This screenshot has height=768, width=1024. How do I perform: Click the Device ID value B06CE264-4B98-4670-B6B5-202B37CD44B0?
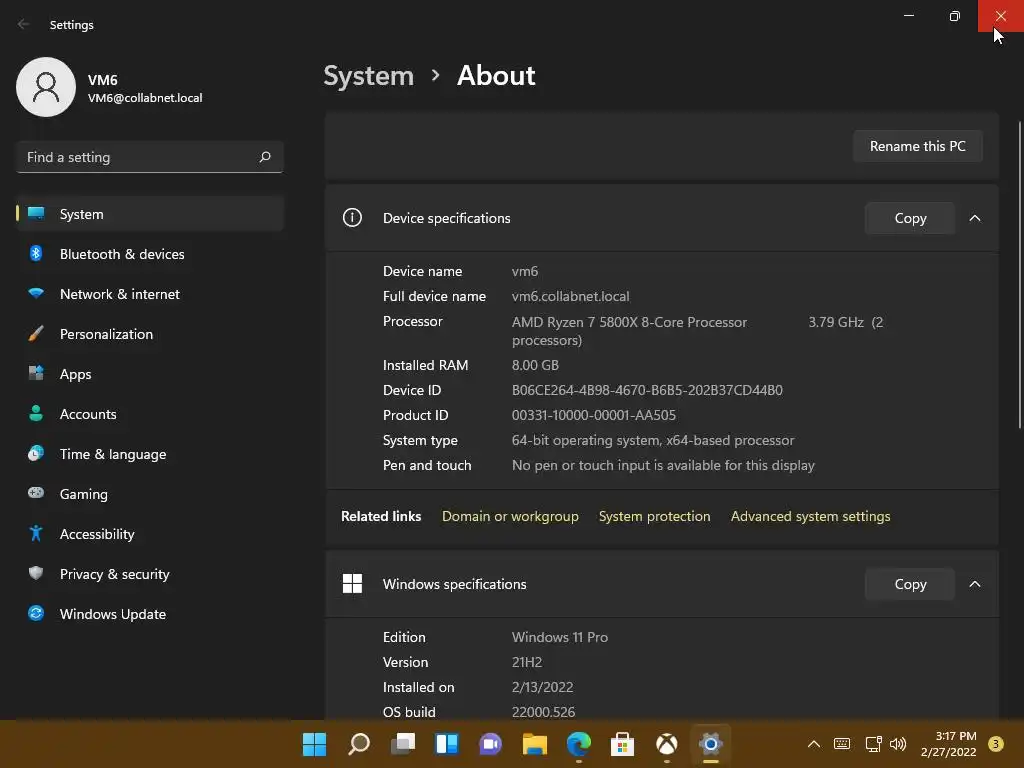click(647, 391)
